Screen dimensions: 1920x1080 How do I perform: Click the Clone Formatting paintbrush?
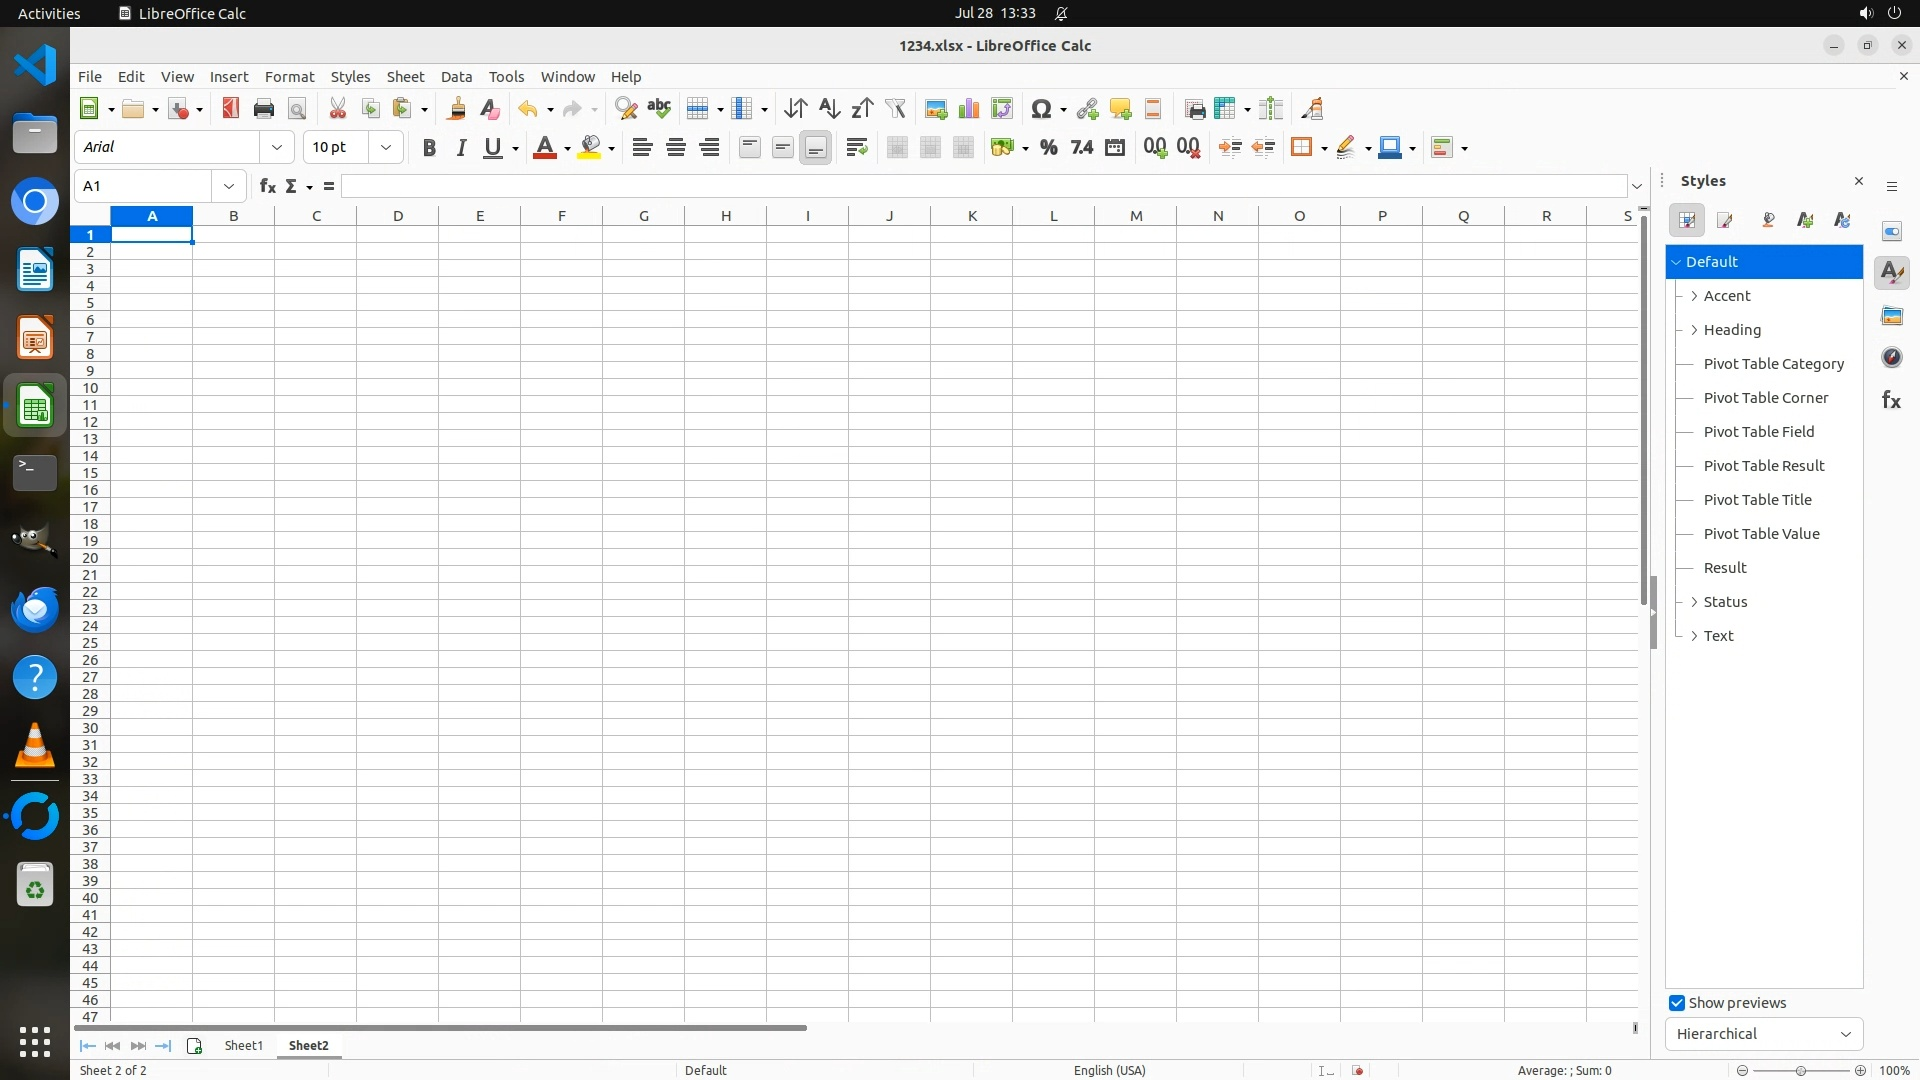click(x=457, y=109)
